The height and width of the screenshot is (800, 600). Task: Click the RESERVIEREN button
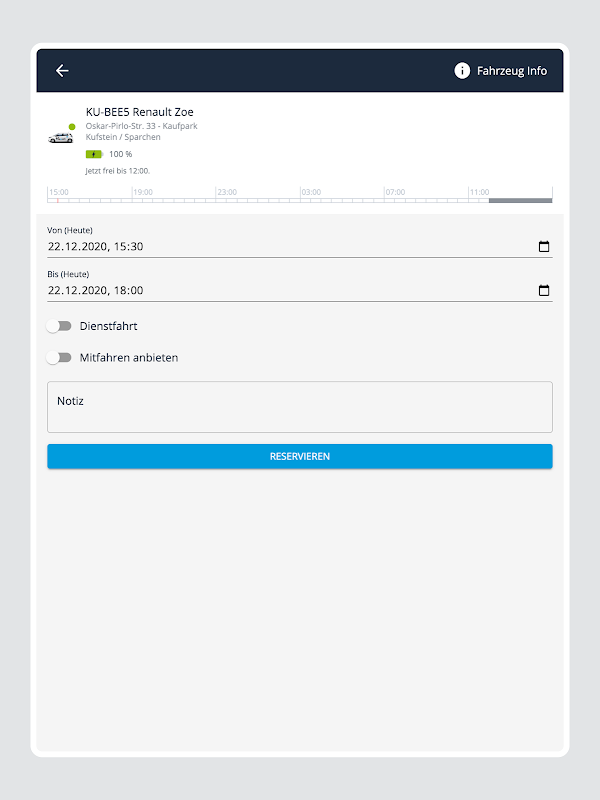point(299,456)
